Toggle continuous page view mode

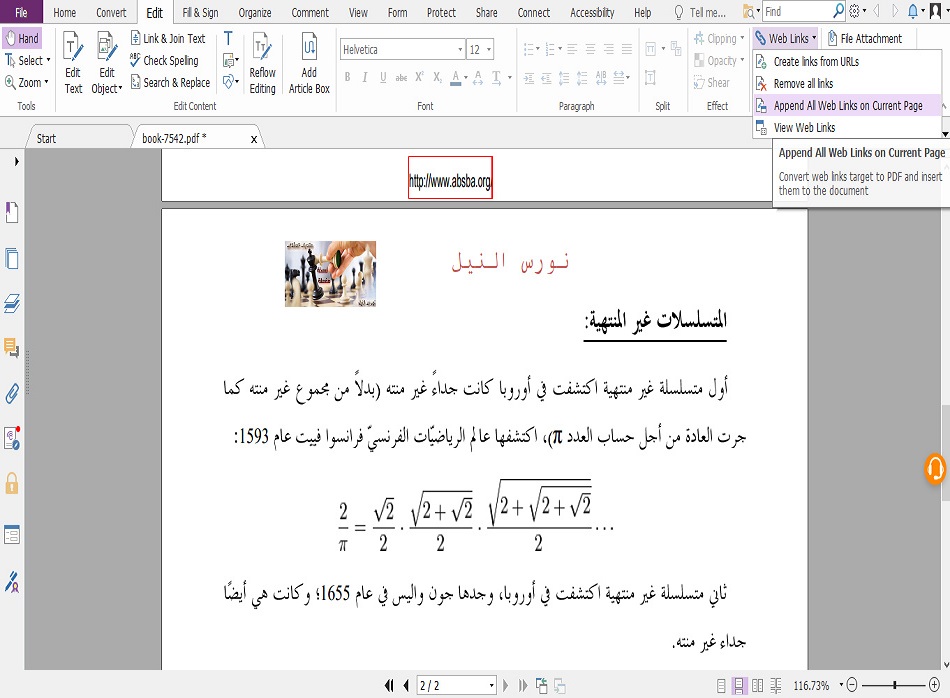[x=738, y=685]
